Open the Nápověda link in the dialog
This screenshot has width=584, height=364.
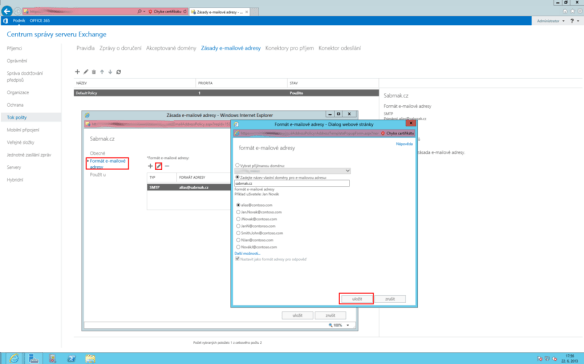[404, 144]
